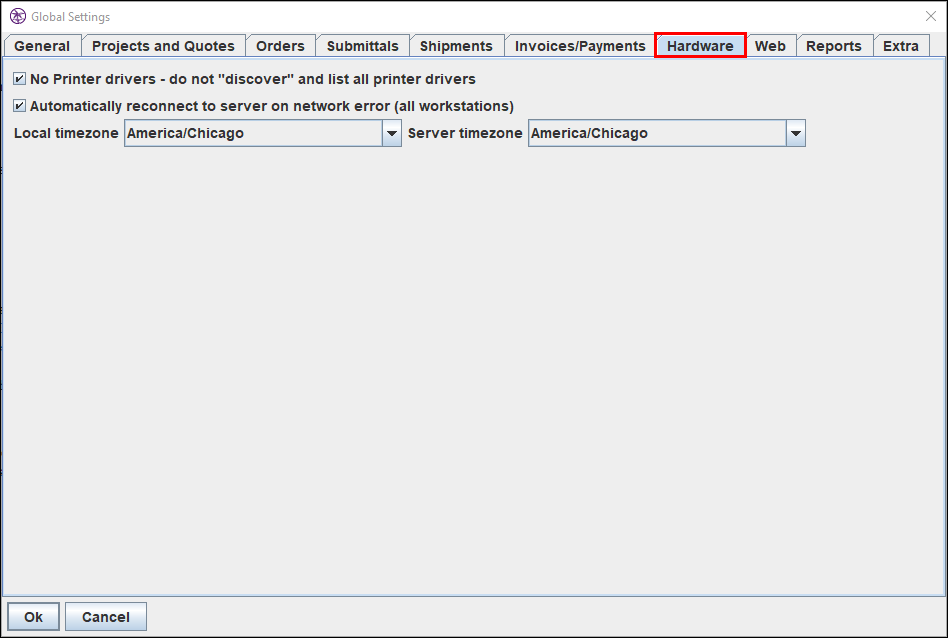Screen dimensions: 948x638
Task: Disable automatic reconnect on network error
Action: pos(18,105)
